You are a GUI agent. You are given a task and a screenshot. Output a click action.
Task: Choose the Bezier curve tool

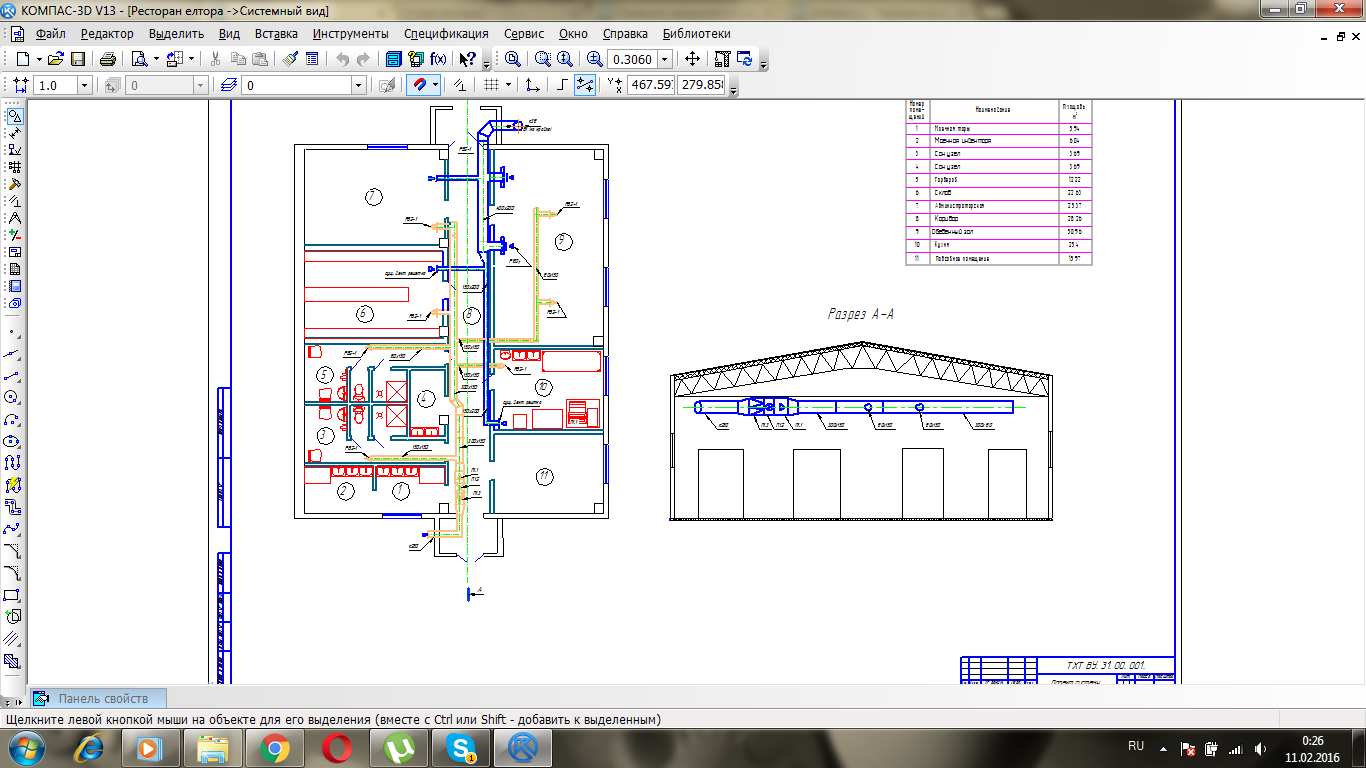(13, 529)
